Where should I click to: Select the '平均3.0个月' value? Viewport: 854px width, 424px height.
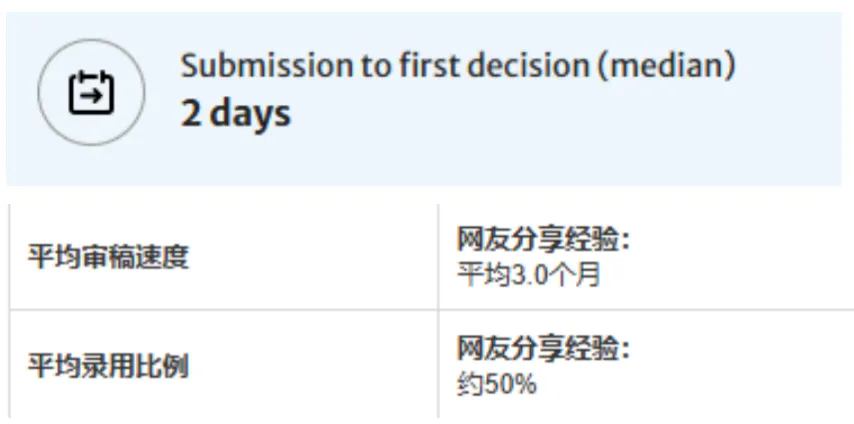pos(529,275)
